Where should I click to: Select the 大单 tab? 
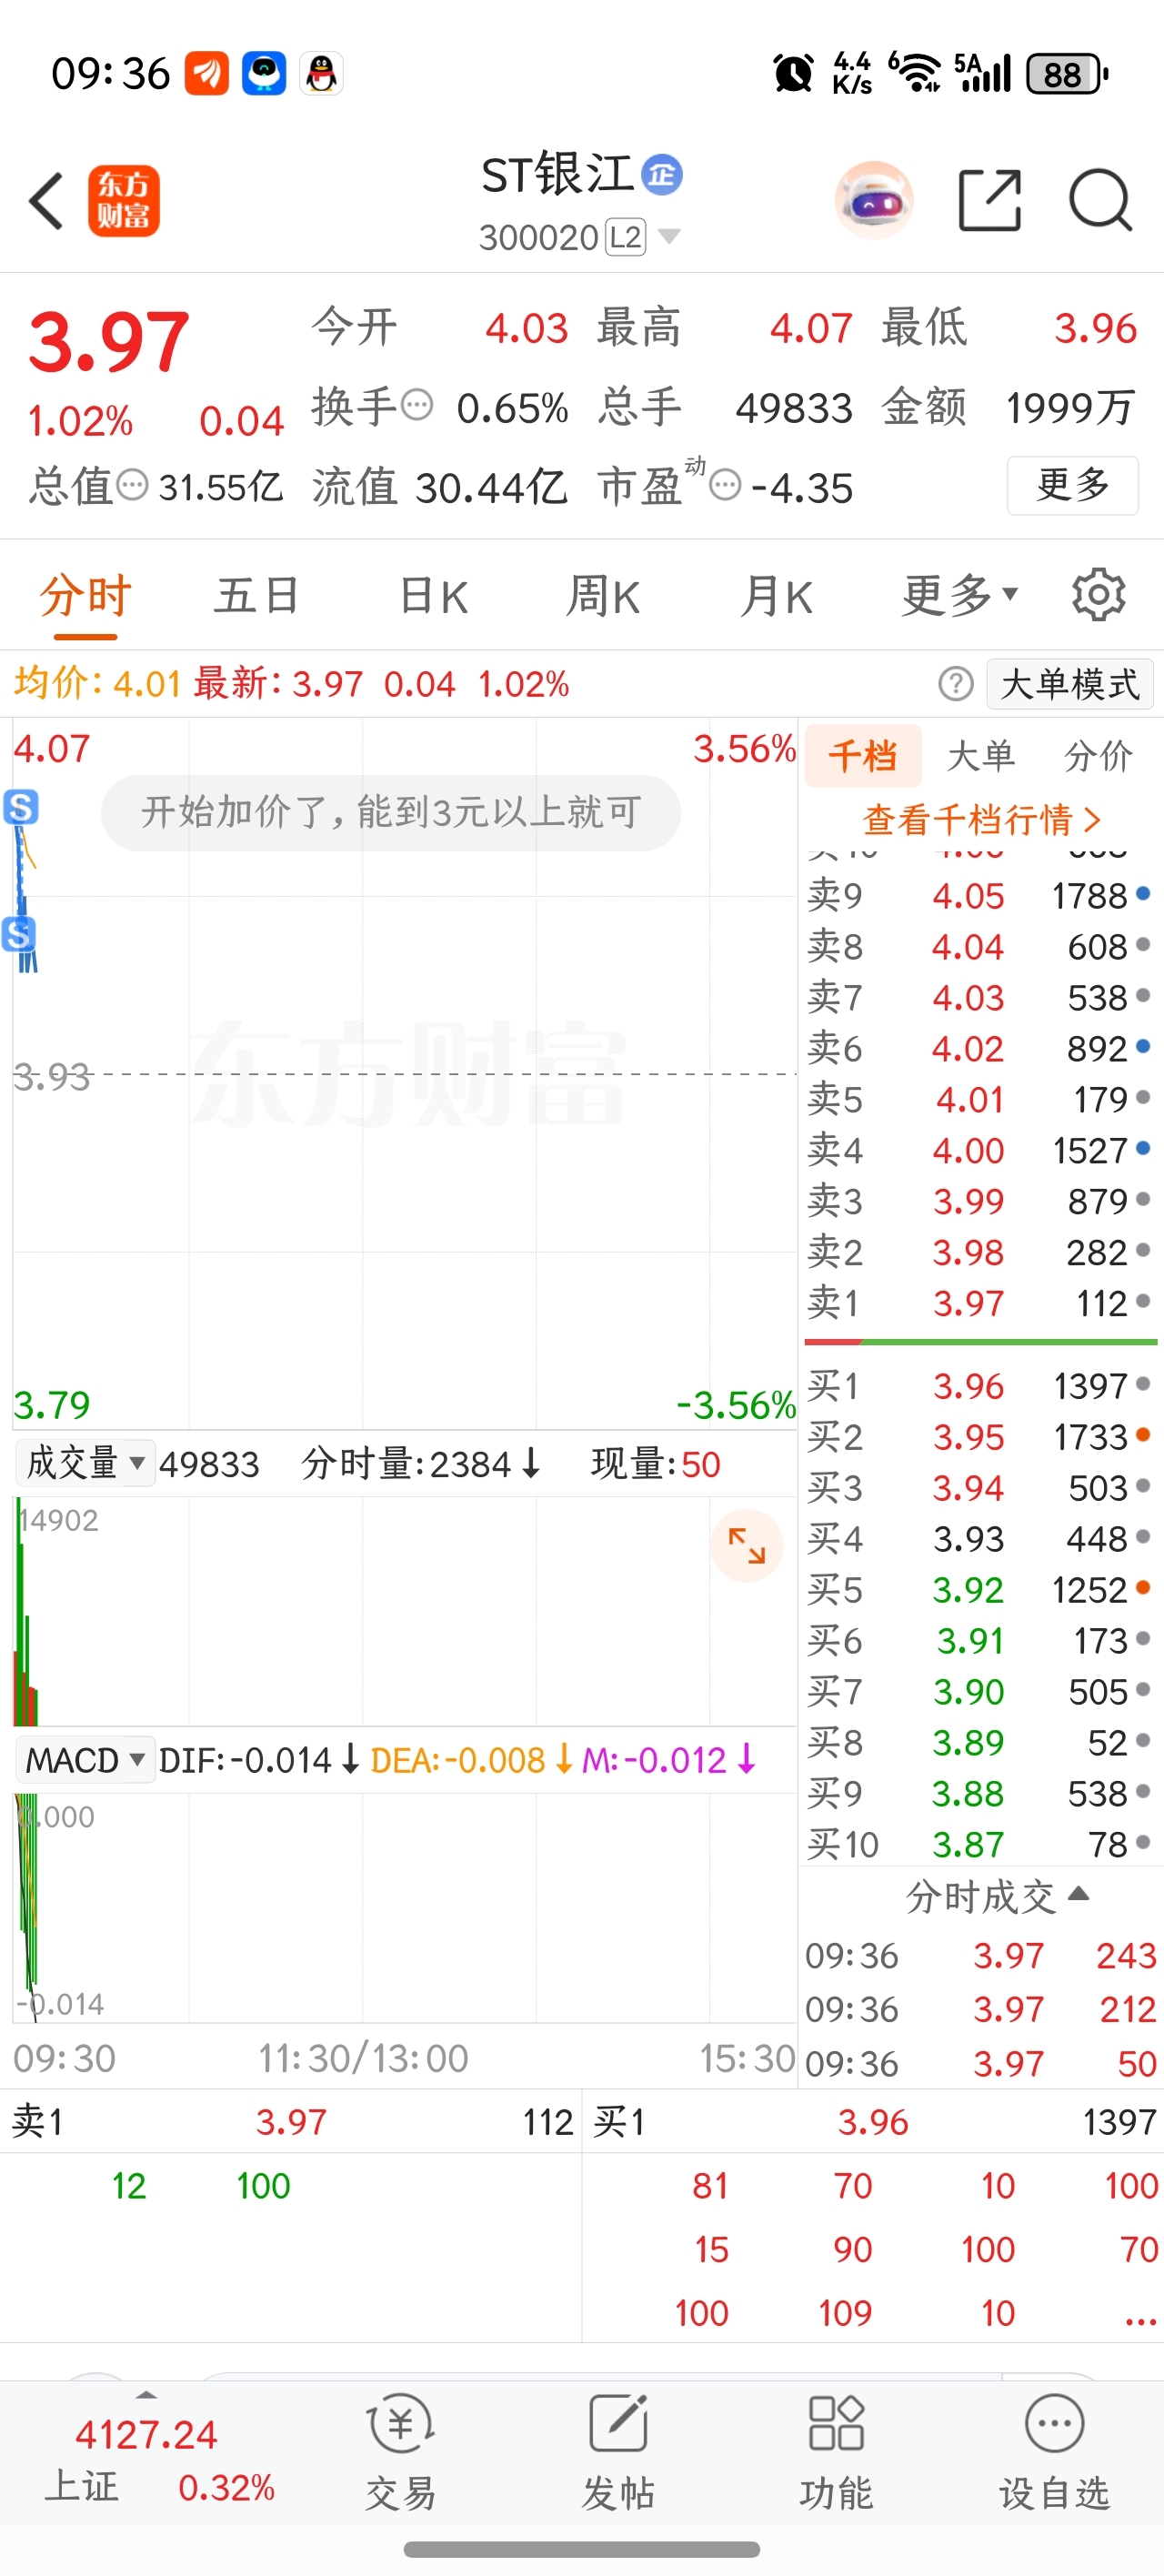pos(981,756)
